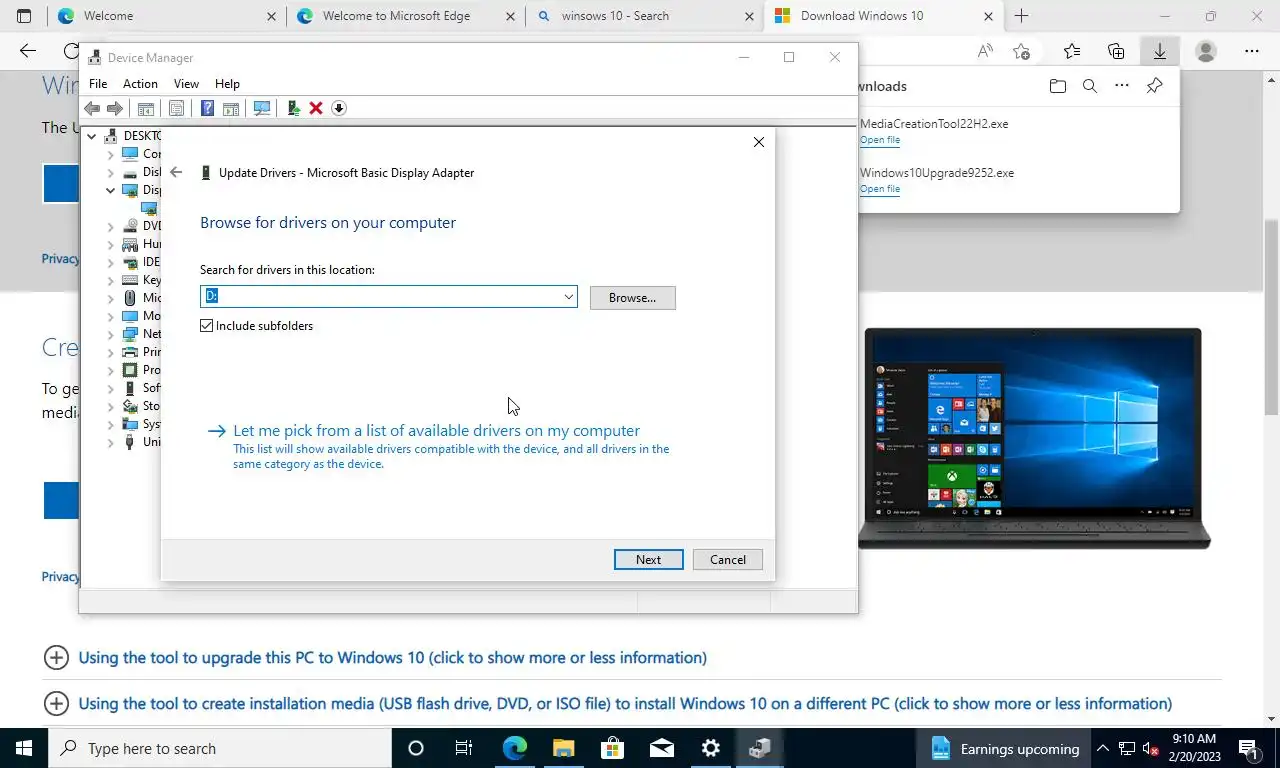Open Edge Settings and more ellipsis

coord(1251,51)
